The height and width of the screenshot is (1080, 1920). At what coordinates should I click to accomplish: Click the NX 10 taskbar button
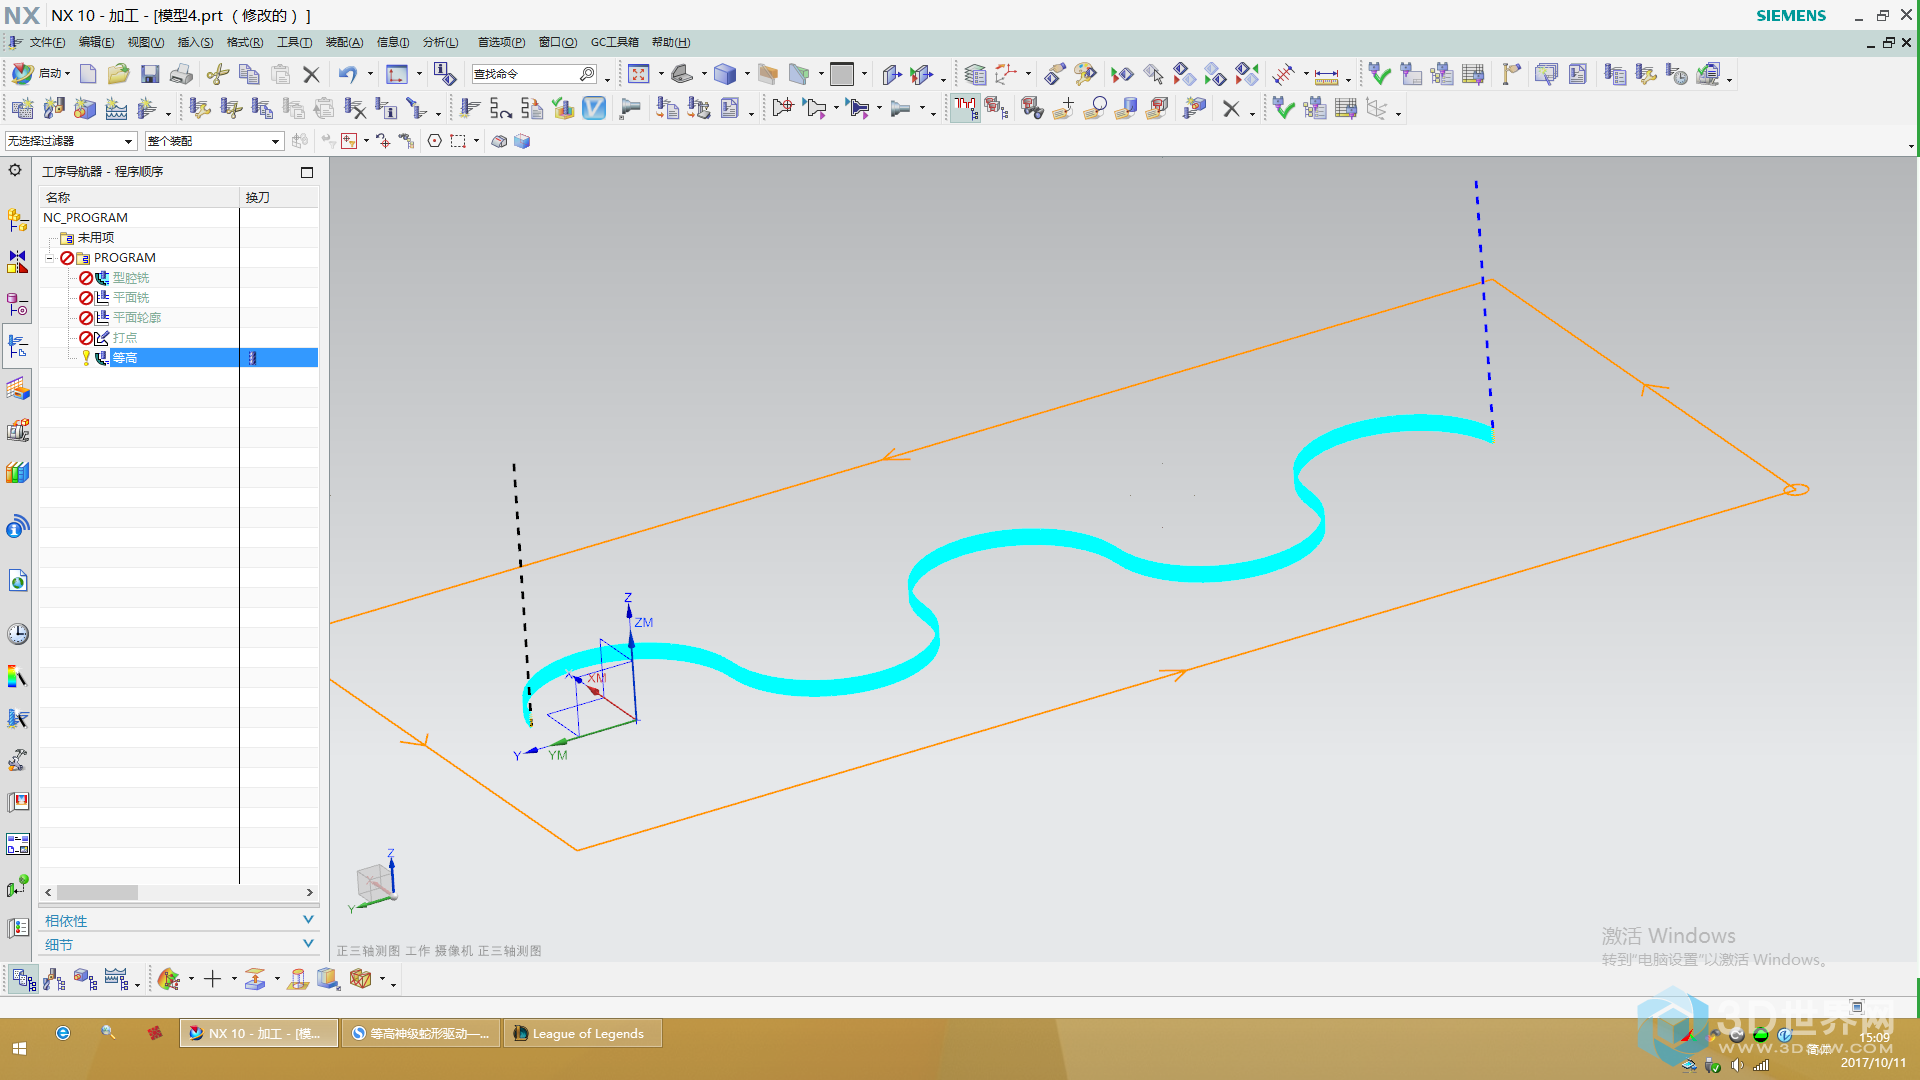click(x=258, y=1033)
